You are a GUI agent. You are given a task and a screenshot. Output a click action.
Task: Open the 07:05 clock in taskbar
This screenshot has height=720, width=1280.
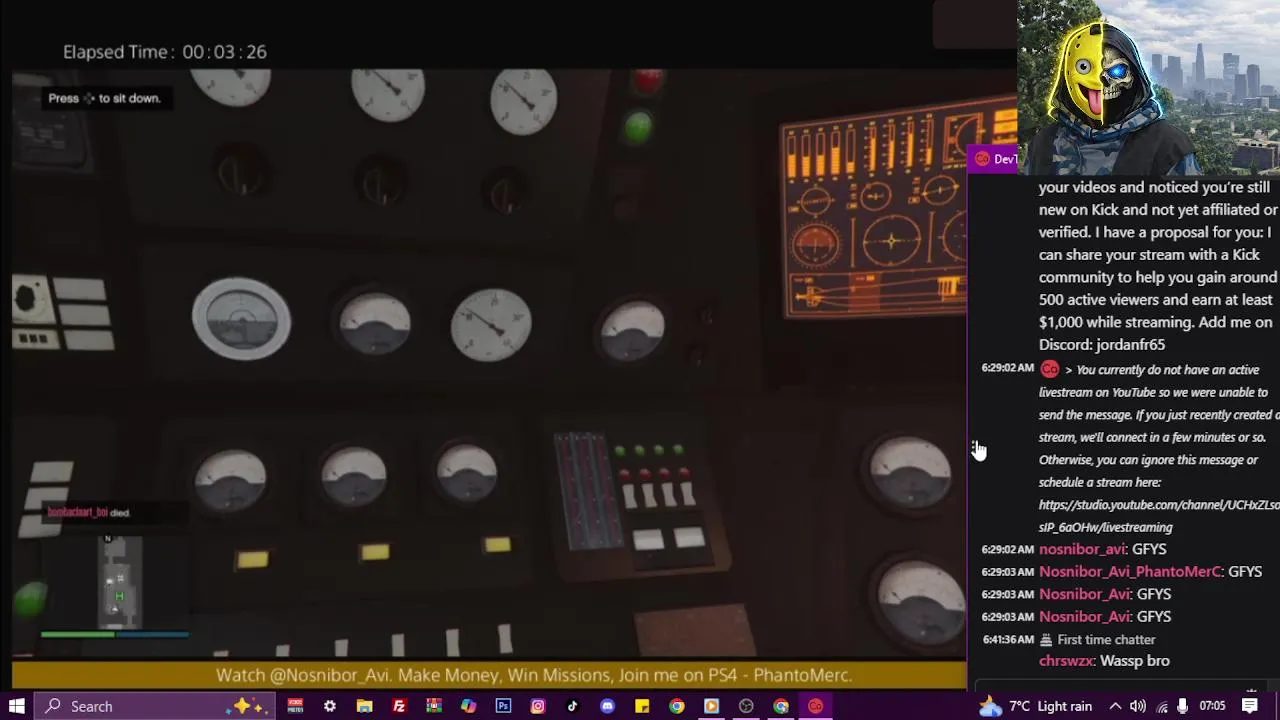[1212, 706]
